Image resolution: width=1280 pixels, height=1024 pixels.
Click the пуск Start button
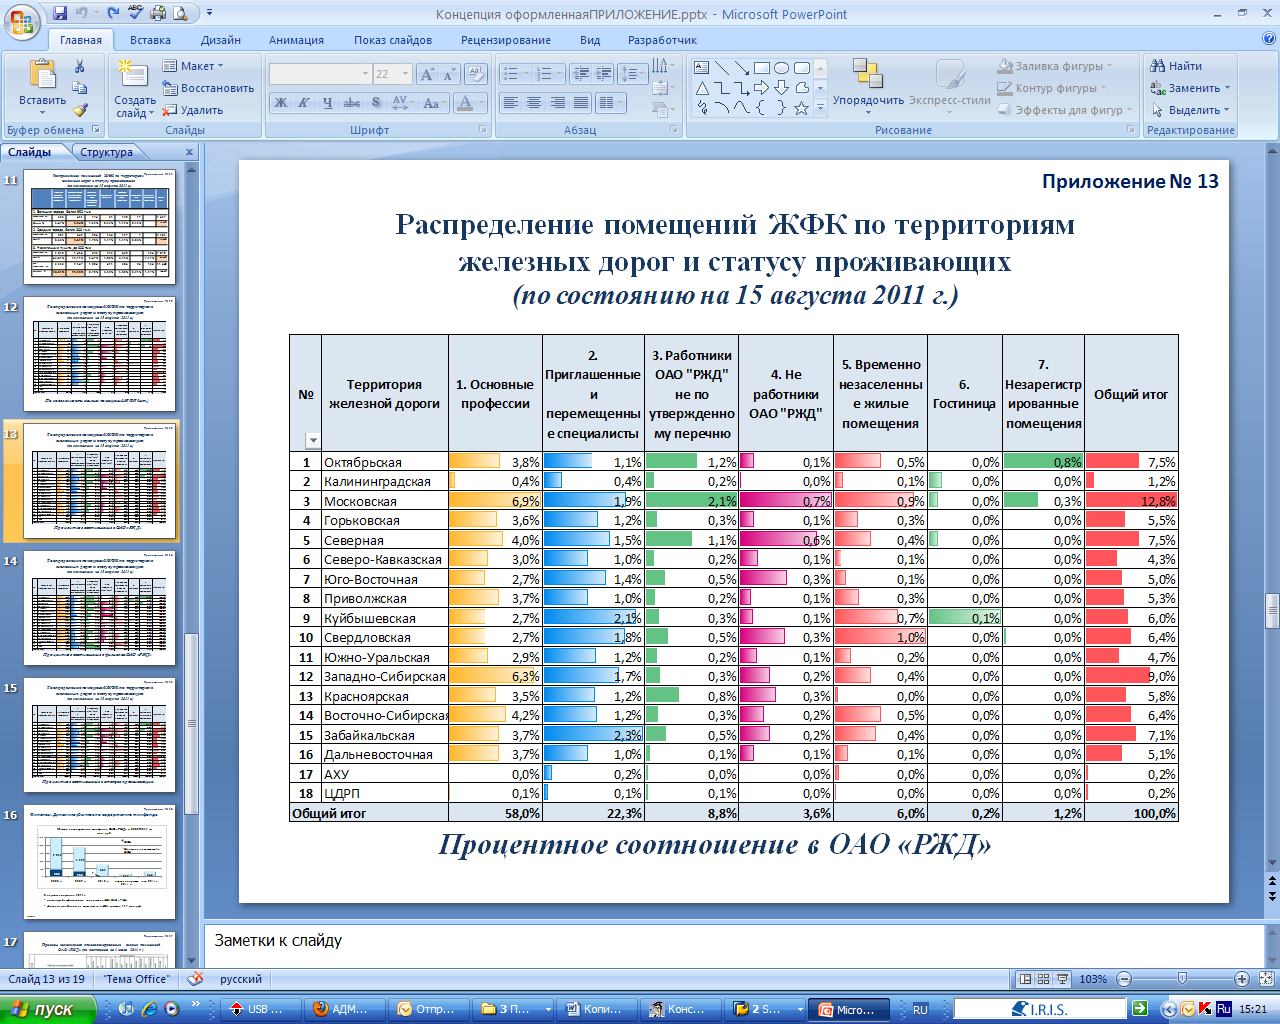pos(47,1009)
